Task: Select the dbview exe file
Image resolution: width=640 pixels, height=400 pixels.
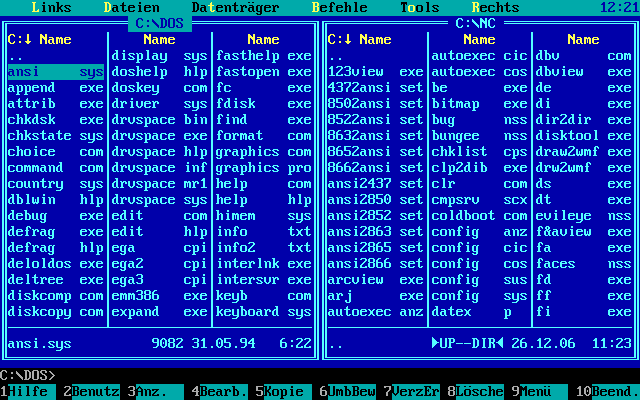Action: pyautogui.click(x=584, y=72)
